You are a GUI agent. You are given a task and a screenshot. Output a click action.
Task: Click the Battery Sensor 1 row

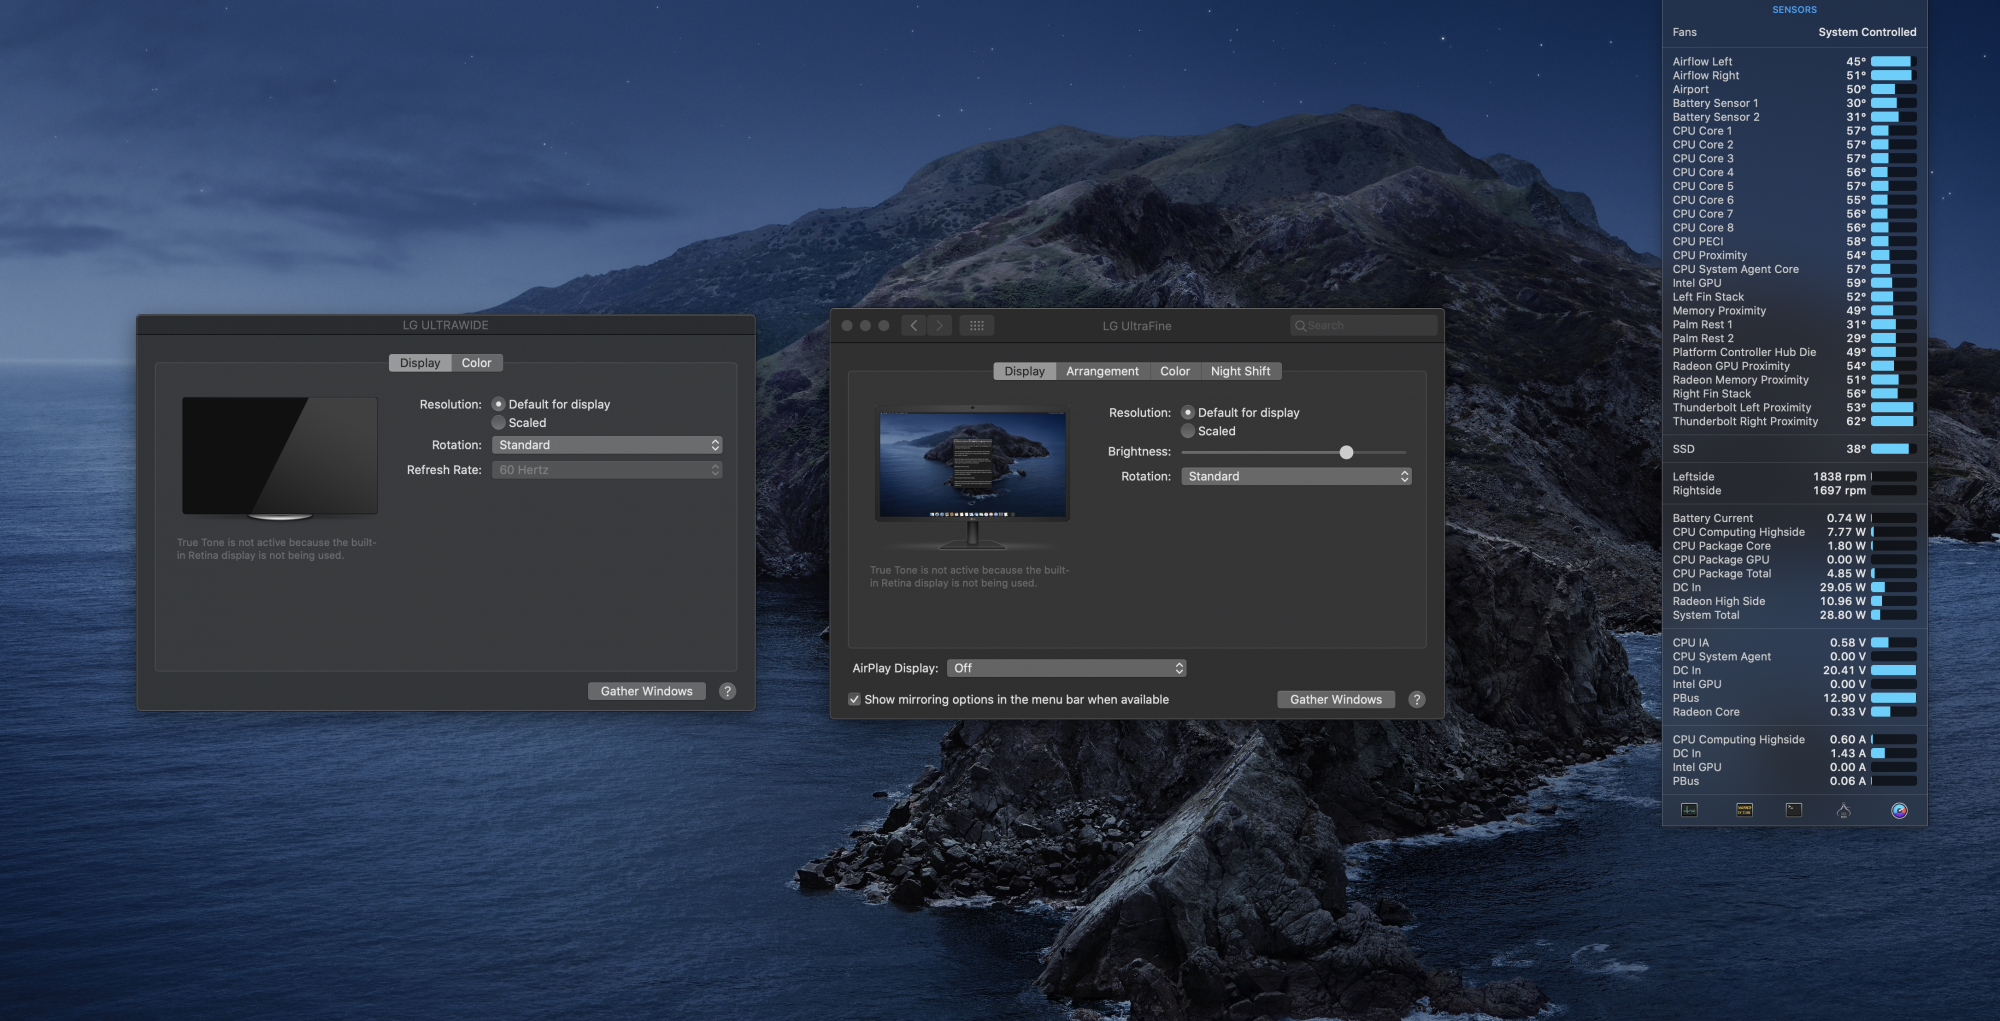coord(1794,103)
